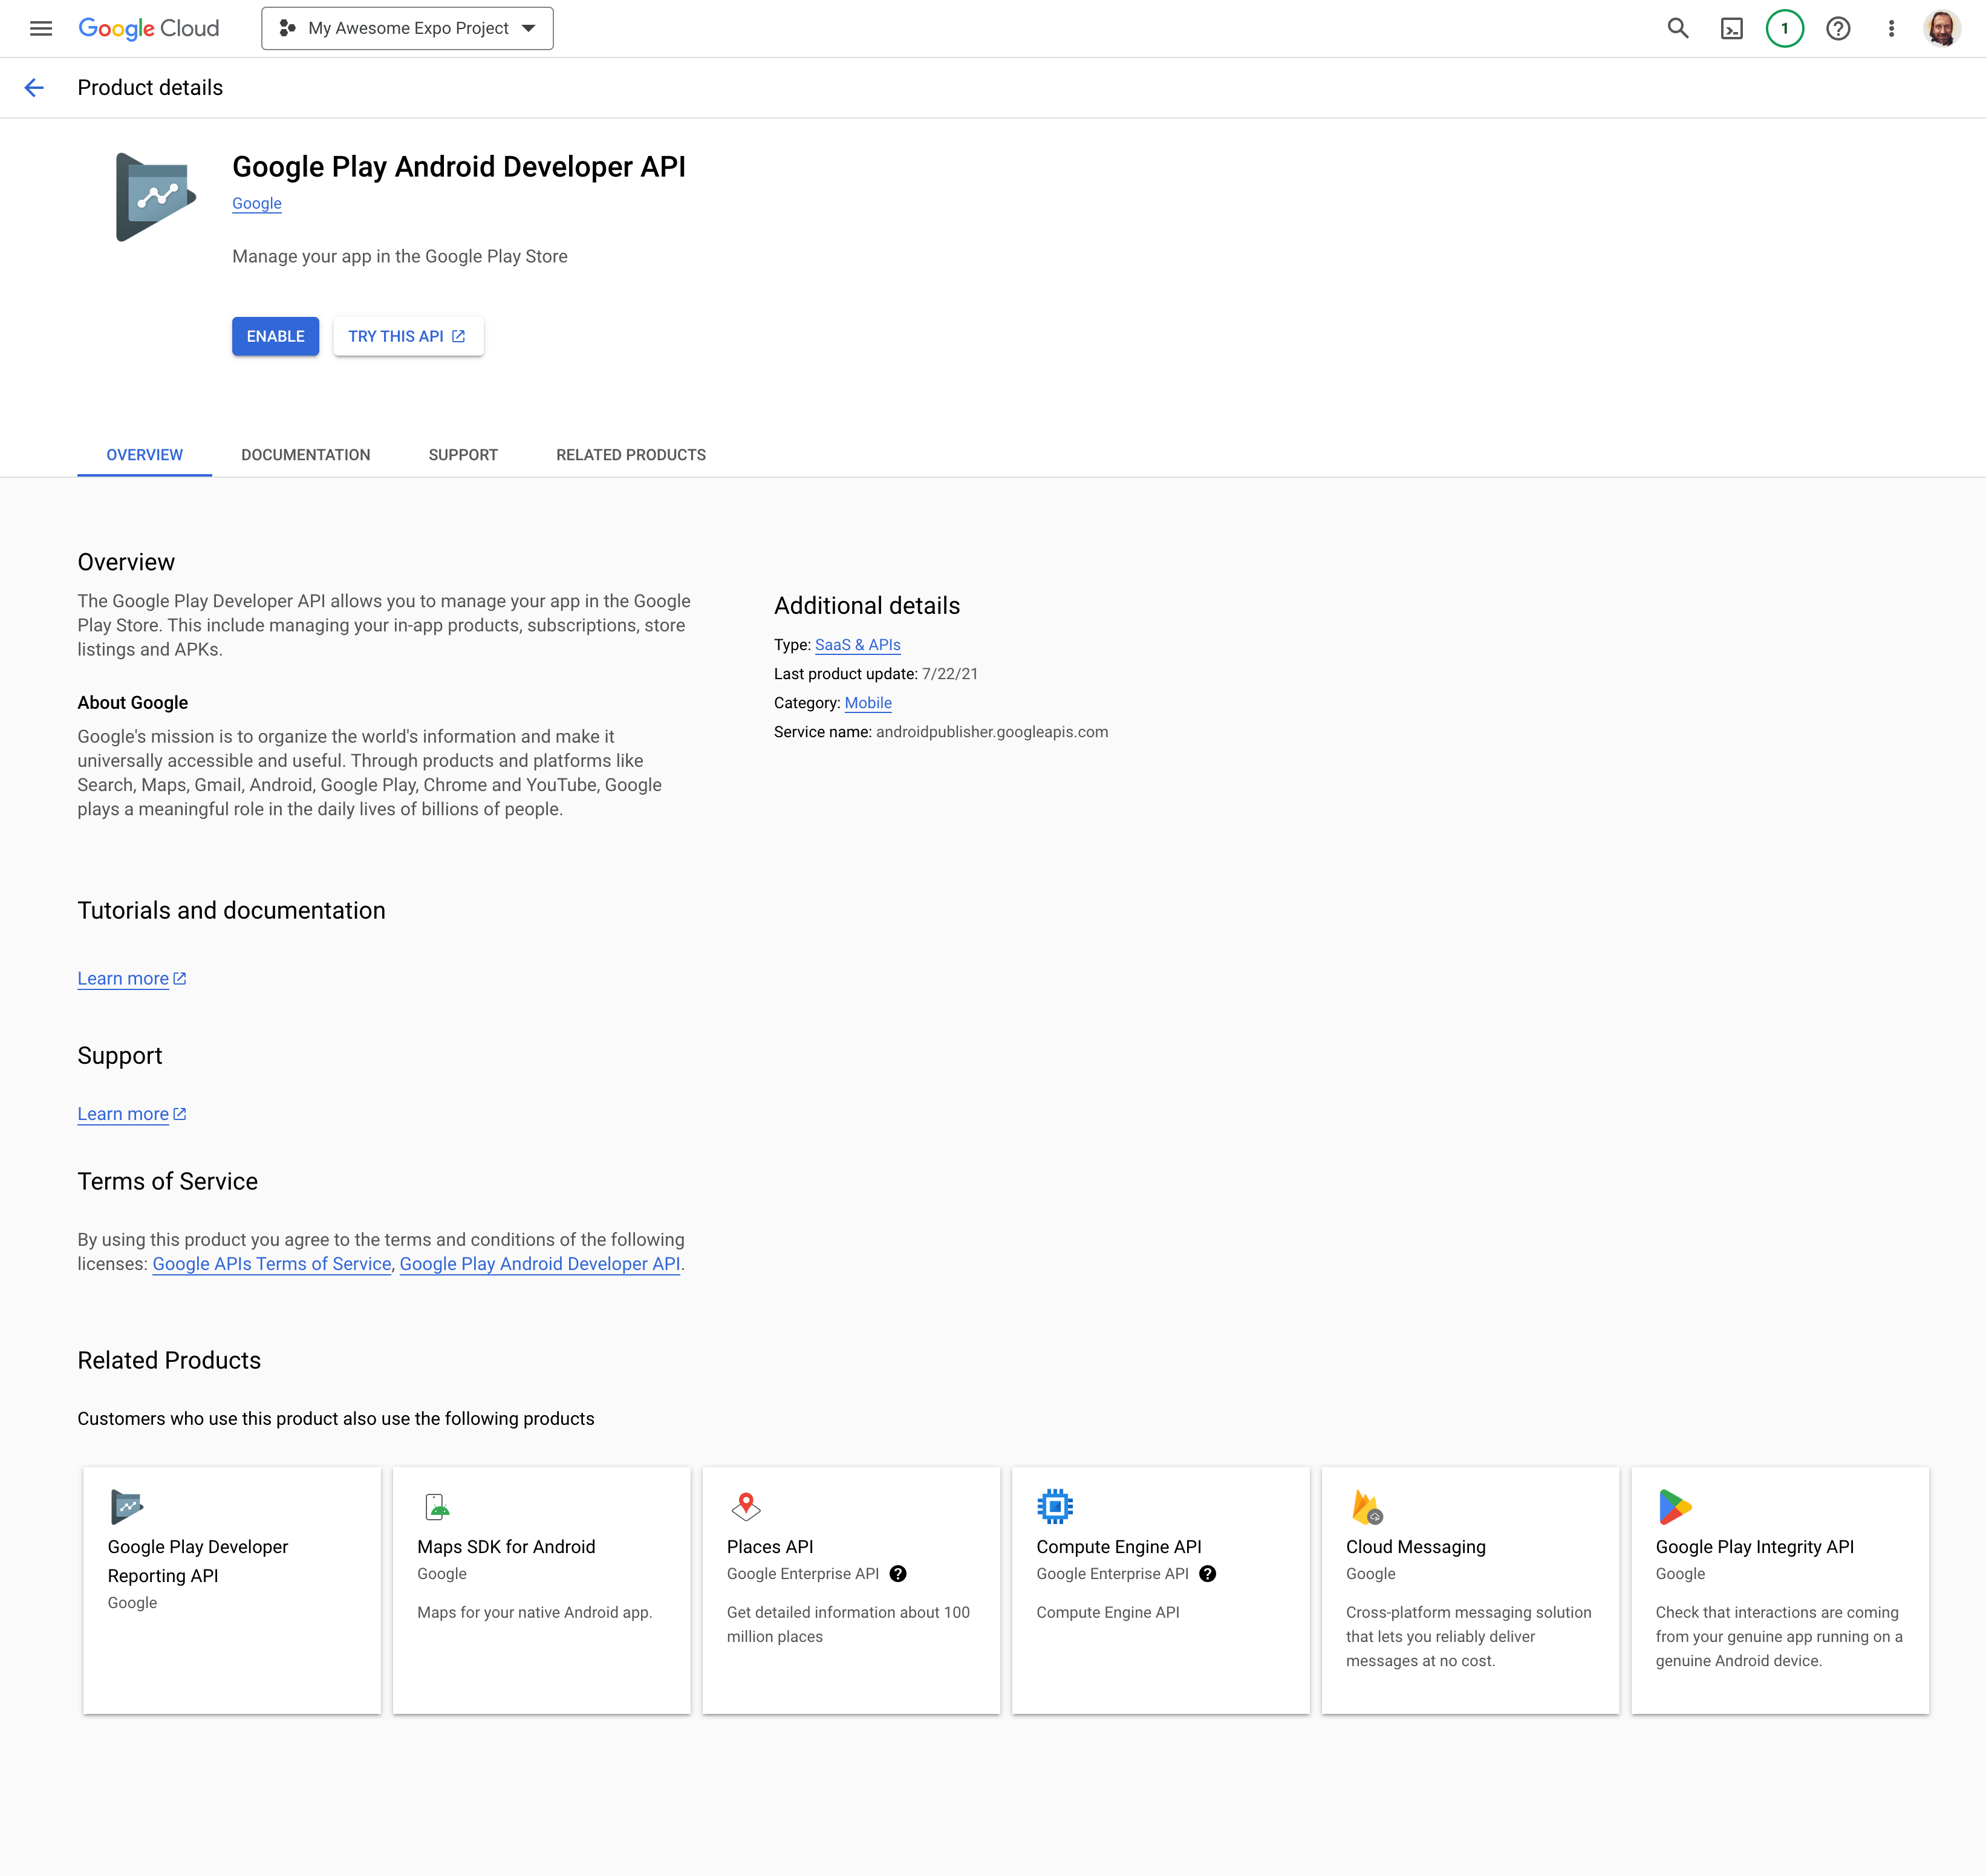The height and width of the screenshot is (1876, 1986).
Task: Open the search tool
Action: click(x=1678, y=28)
